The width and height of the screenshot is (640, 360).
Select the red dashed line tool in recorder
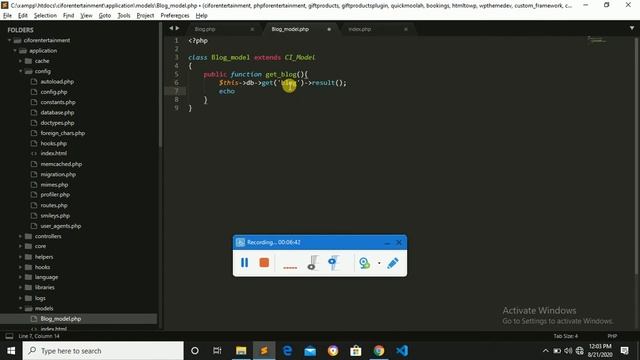290,267
